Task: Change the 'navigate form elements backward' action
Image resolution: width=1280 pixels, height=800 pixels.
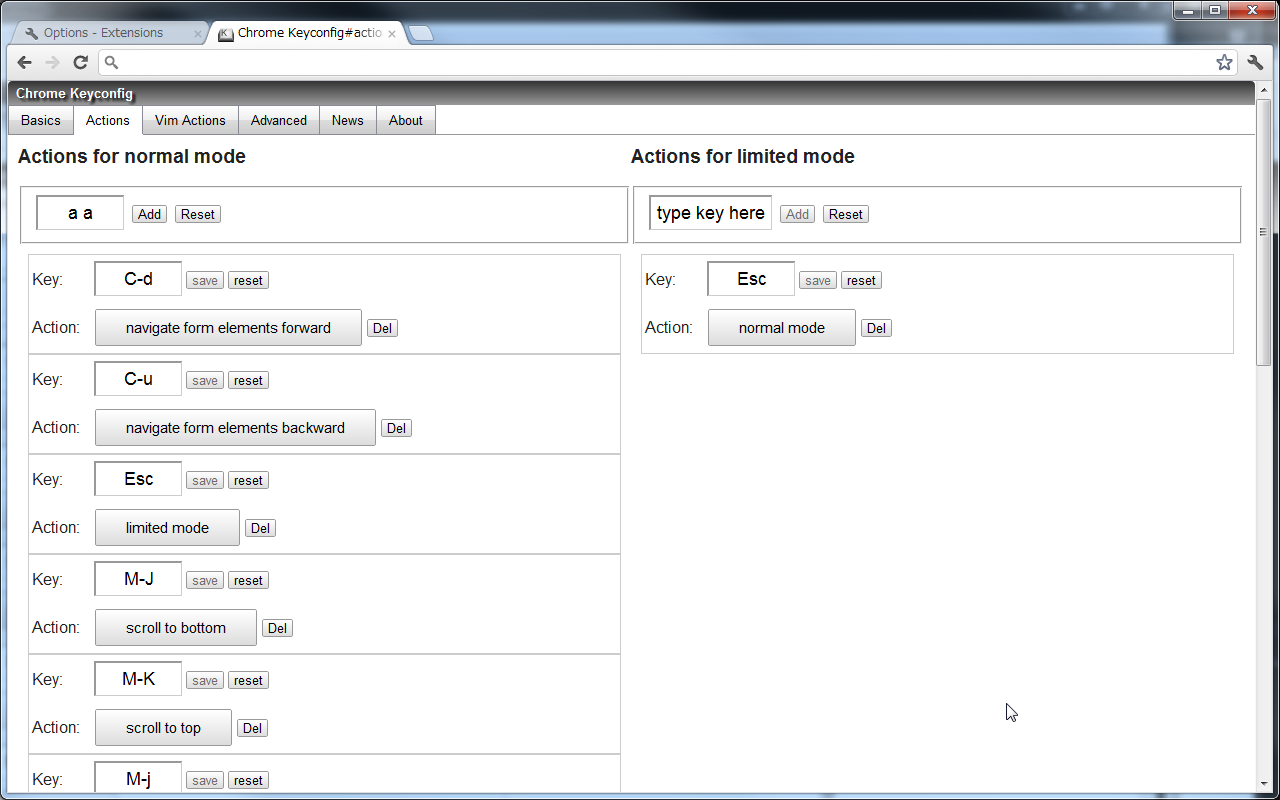Action: [x=235, y=428]
